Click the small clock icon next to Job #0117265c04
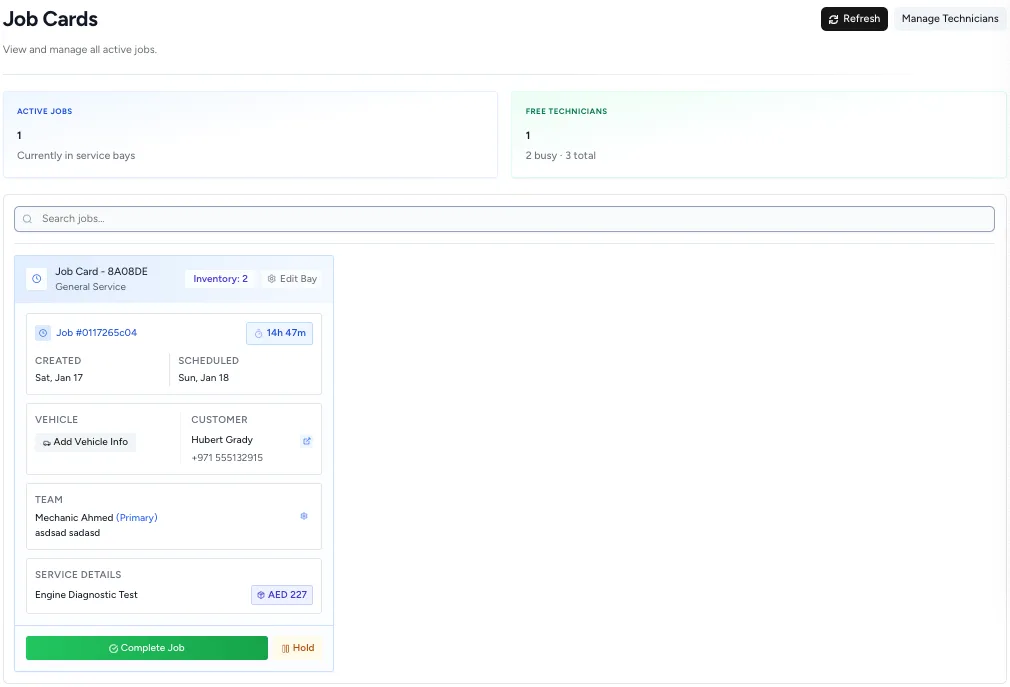 [x=43, y=333]
